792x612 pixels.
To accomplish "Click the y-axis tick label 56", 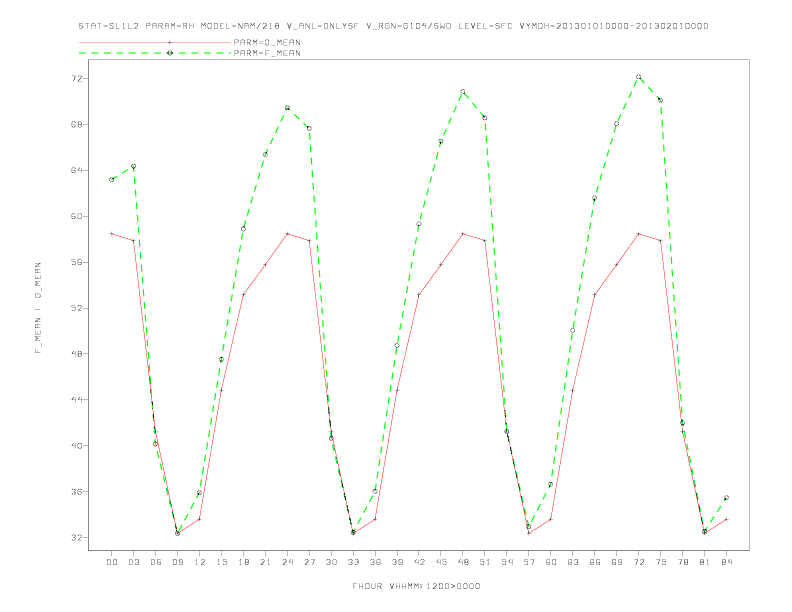I will click(76, 262).
